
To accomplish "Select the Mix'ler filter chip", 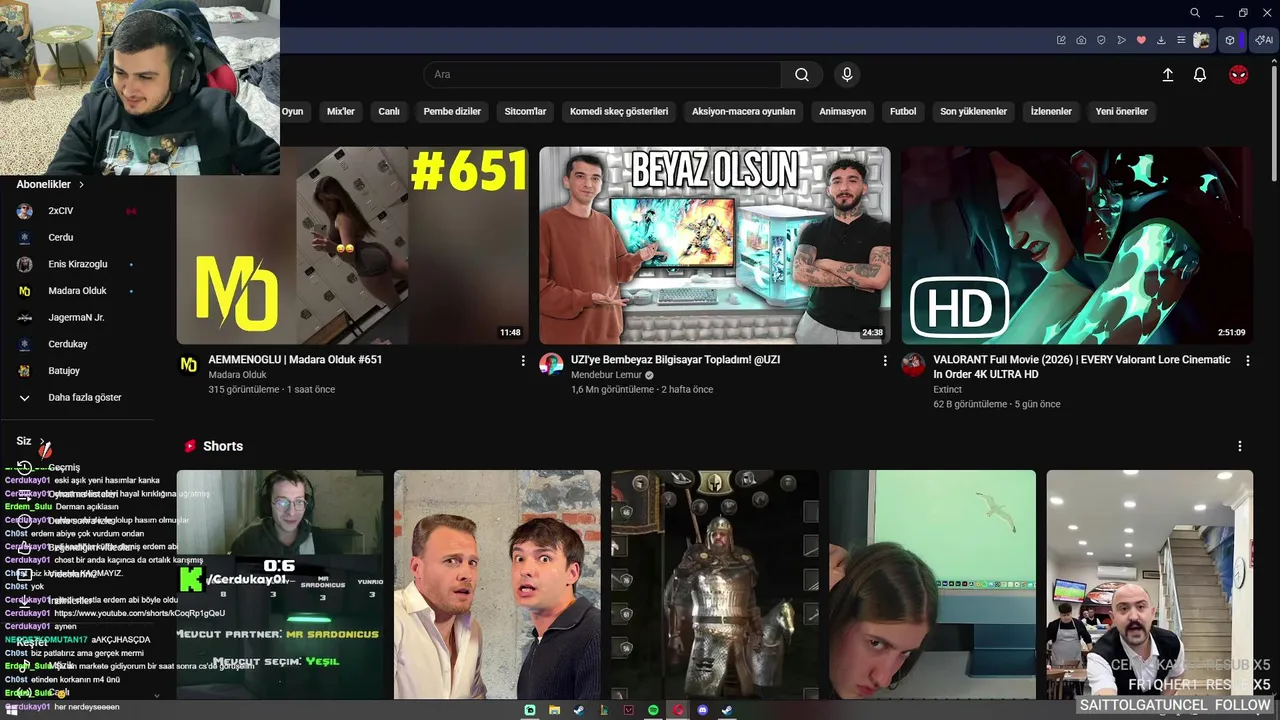I will (x=341, y=112).
